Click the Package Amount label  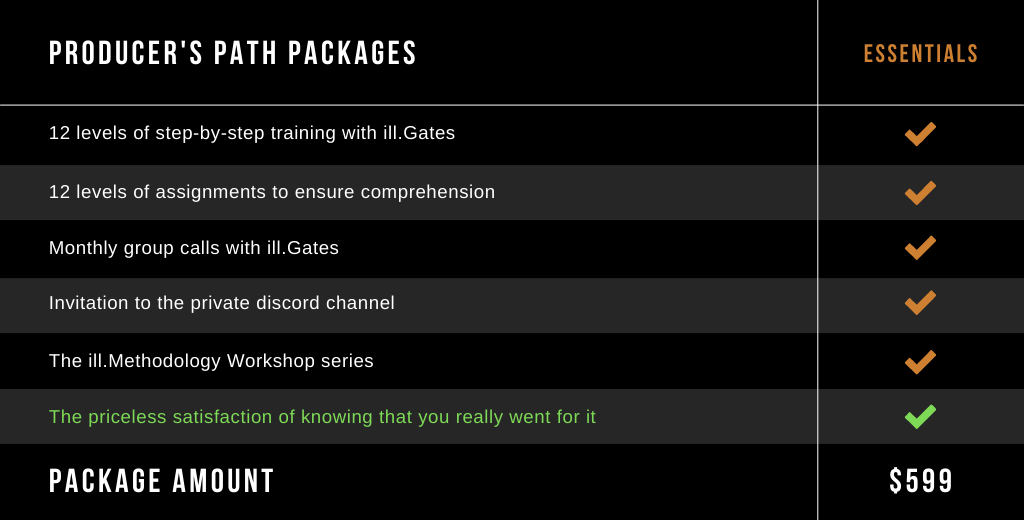coord(161,481)
